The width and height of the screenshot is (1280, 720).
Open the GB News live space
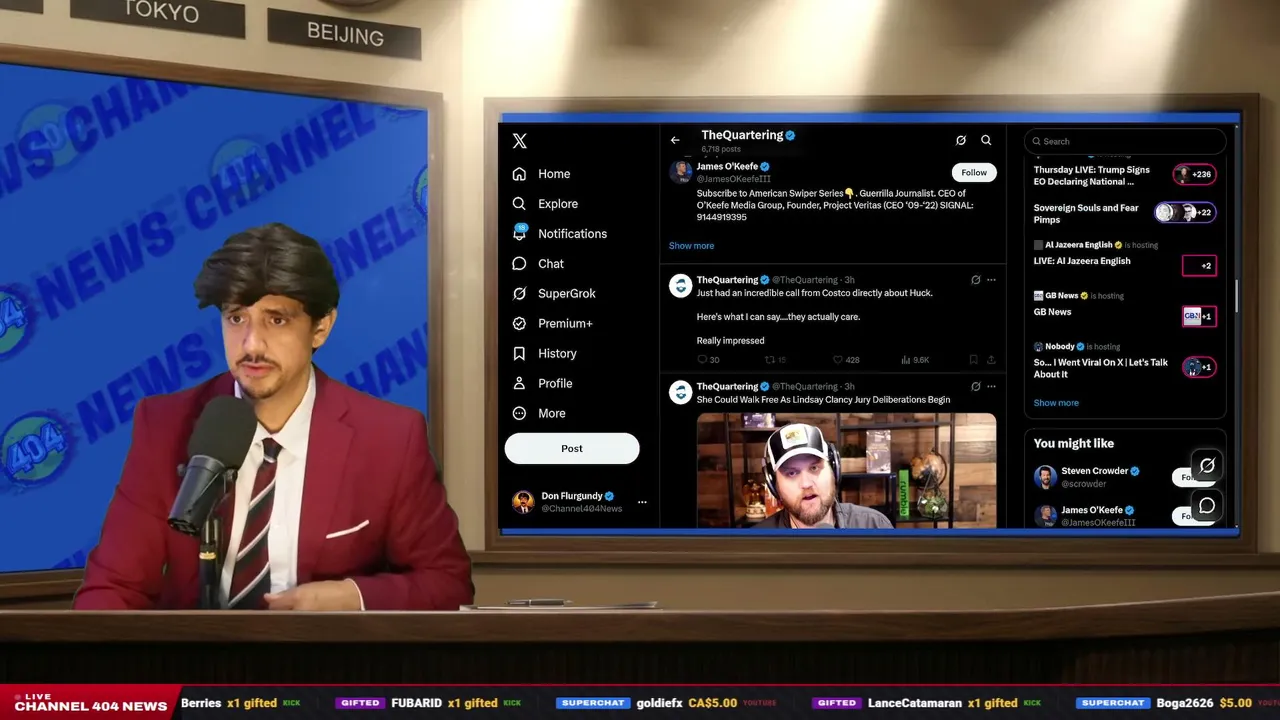1052,312
